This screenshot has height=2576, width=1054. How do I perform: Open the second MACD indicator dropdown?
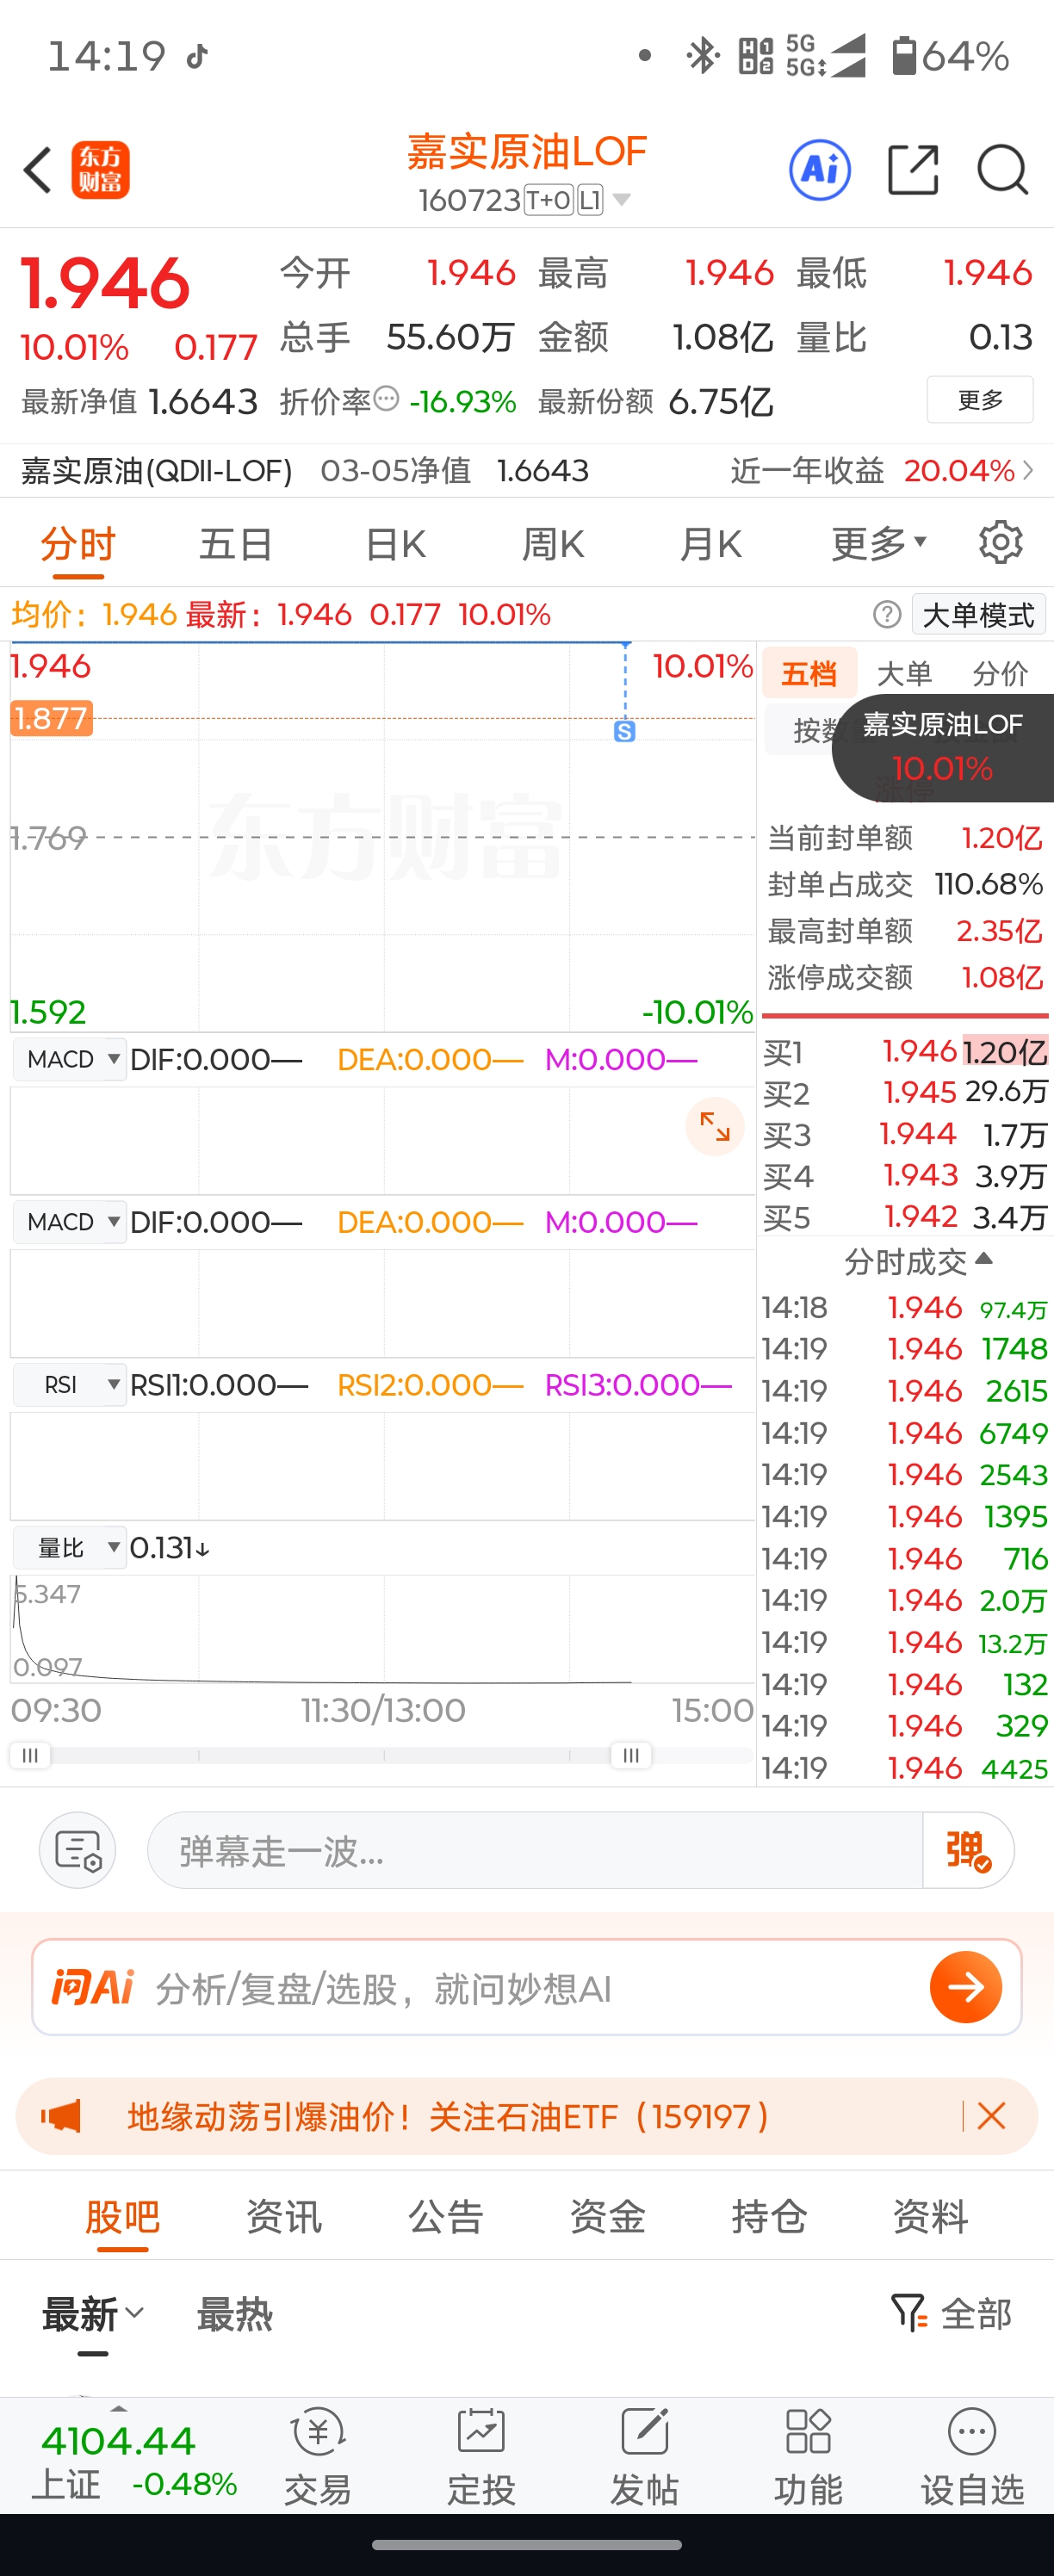point(69,1222)
